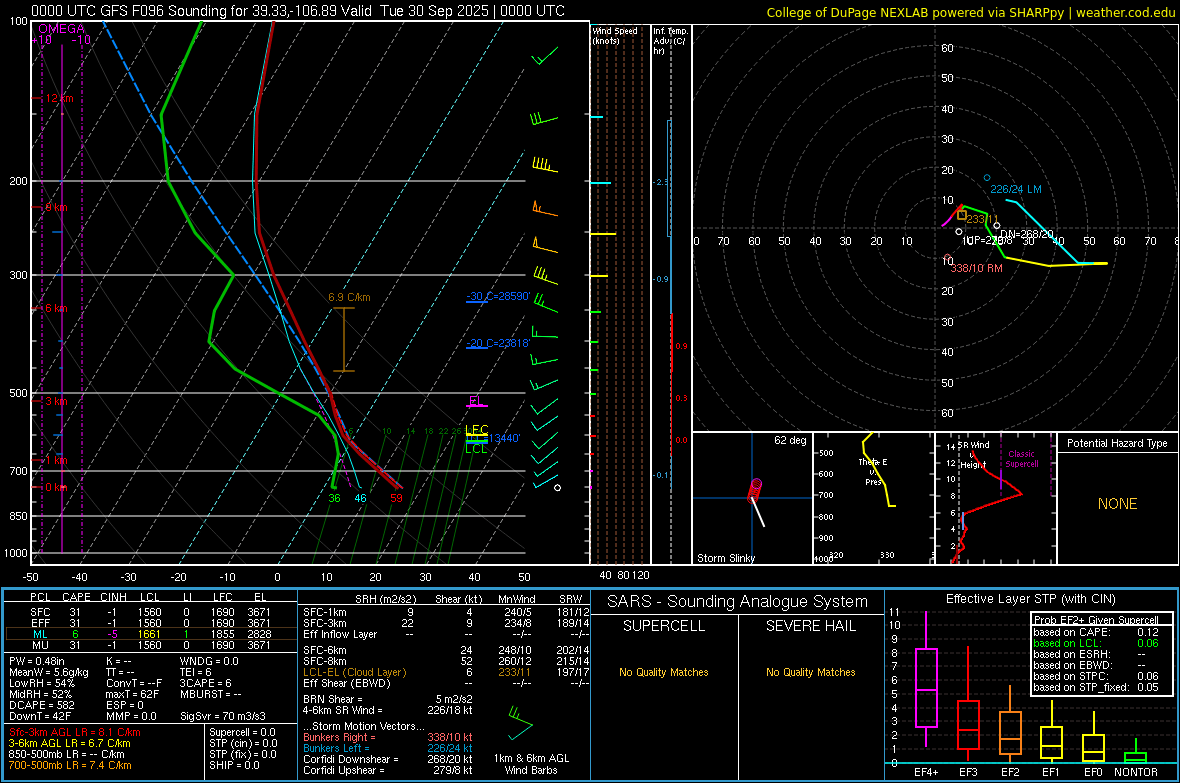1180x783 pixels.
Task: Select the highlighted ML parcel row
Action: pos(150,634)
